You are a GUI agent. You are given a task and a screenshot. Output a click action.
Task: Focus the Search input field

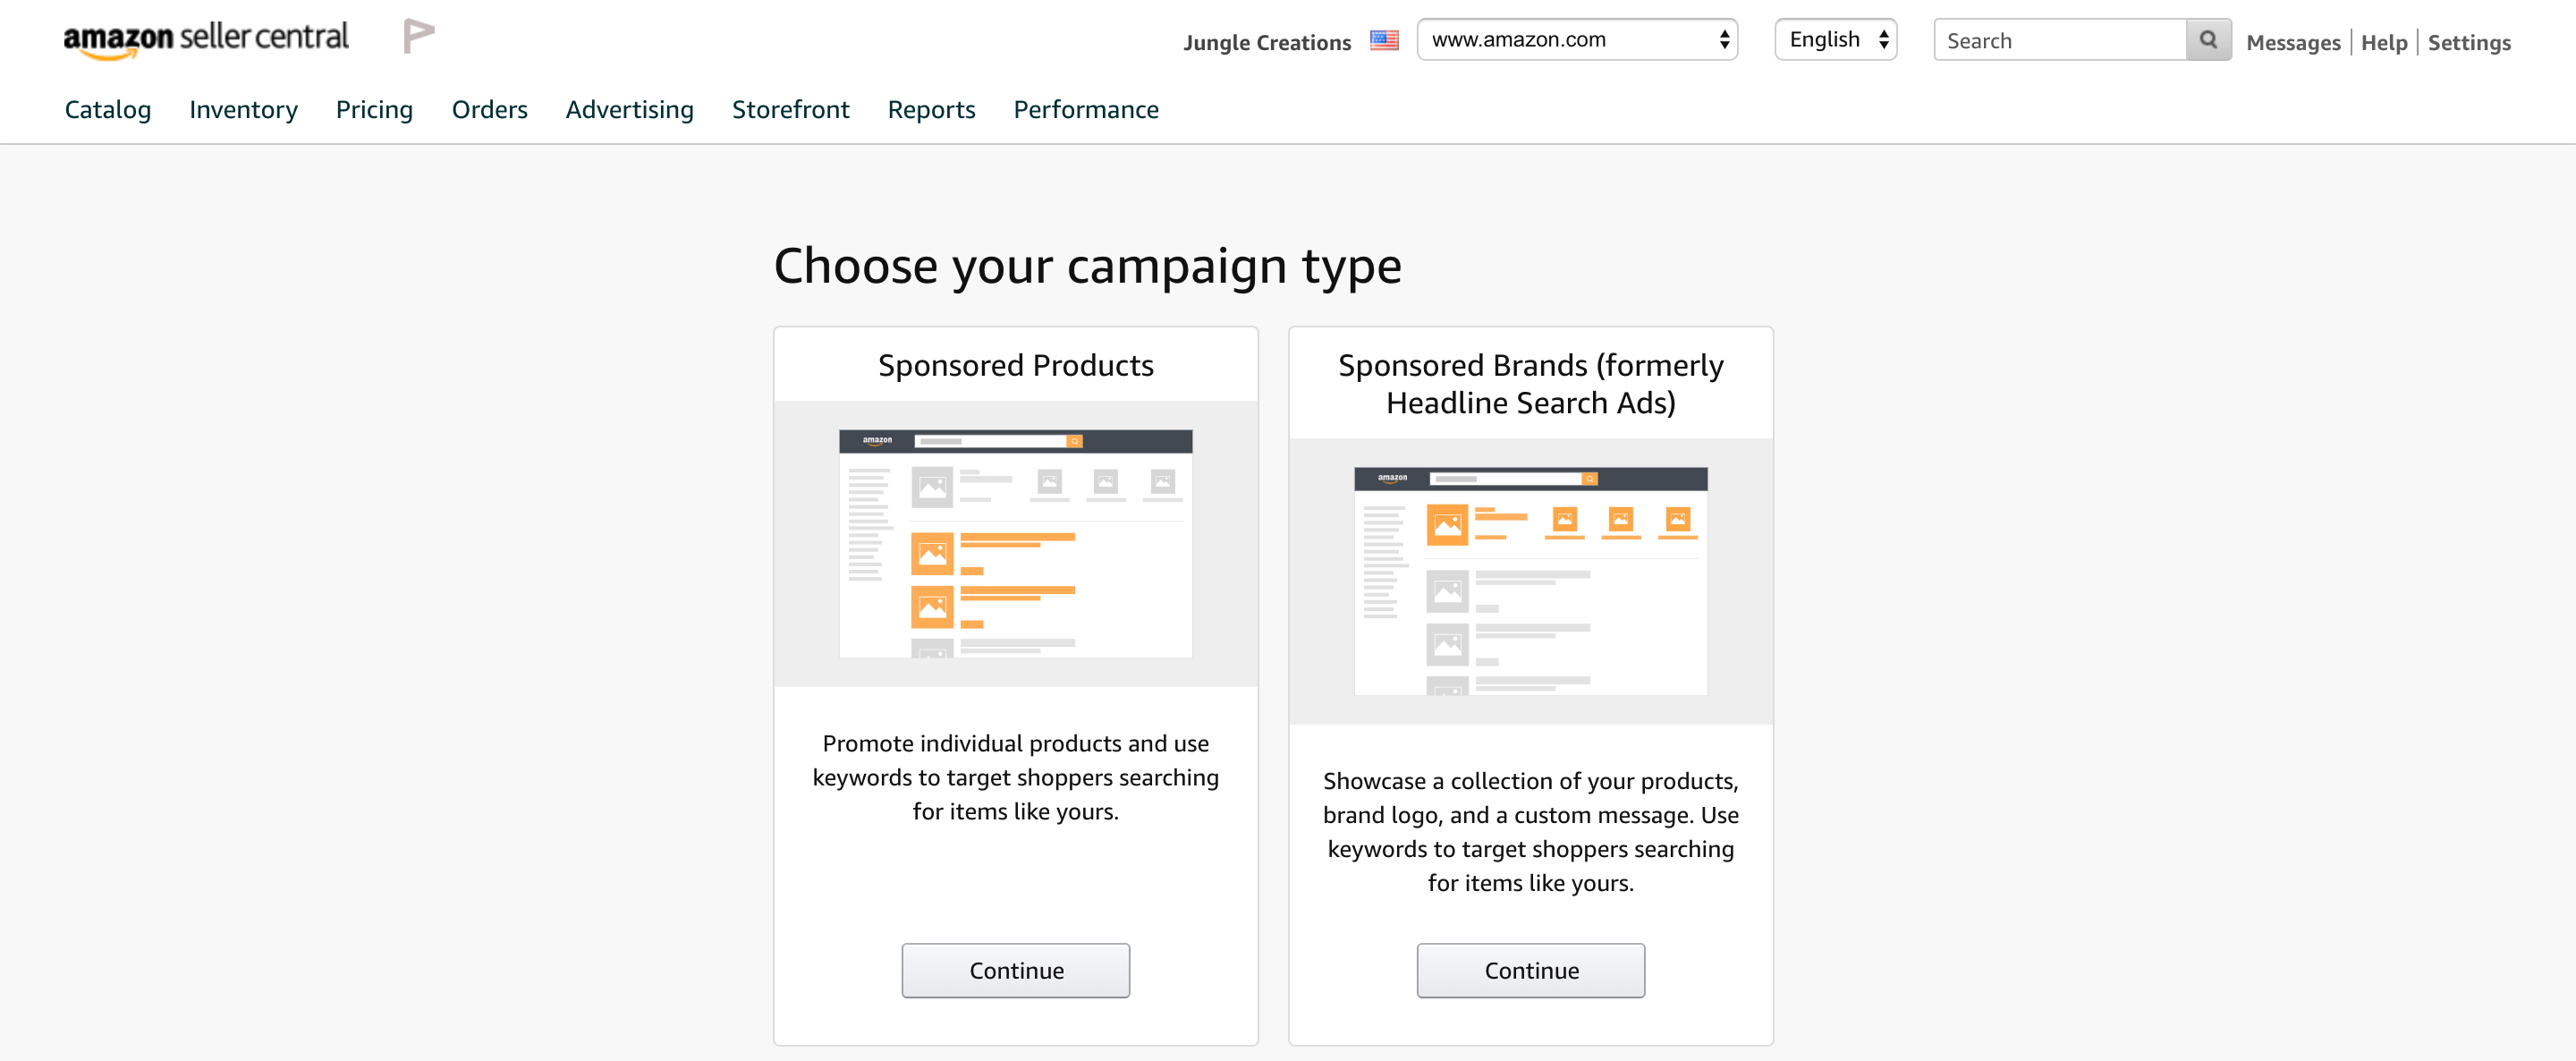2059,40
